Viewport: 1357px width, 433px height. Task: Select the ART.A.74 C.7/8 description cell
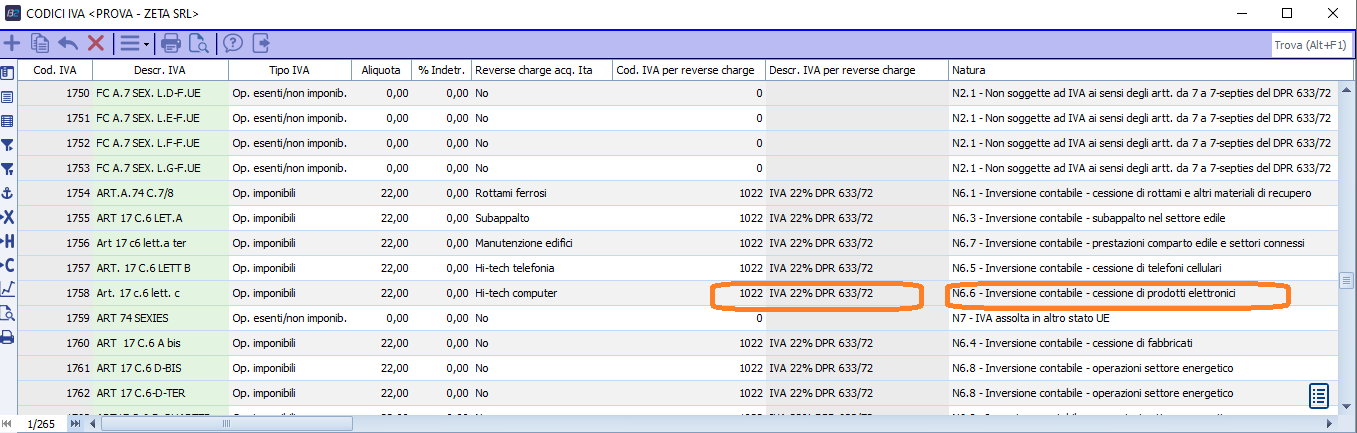click(x=161, y=194)
